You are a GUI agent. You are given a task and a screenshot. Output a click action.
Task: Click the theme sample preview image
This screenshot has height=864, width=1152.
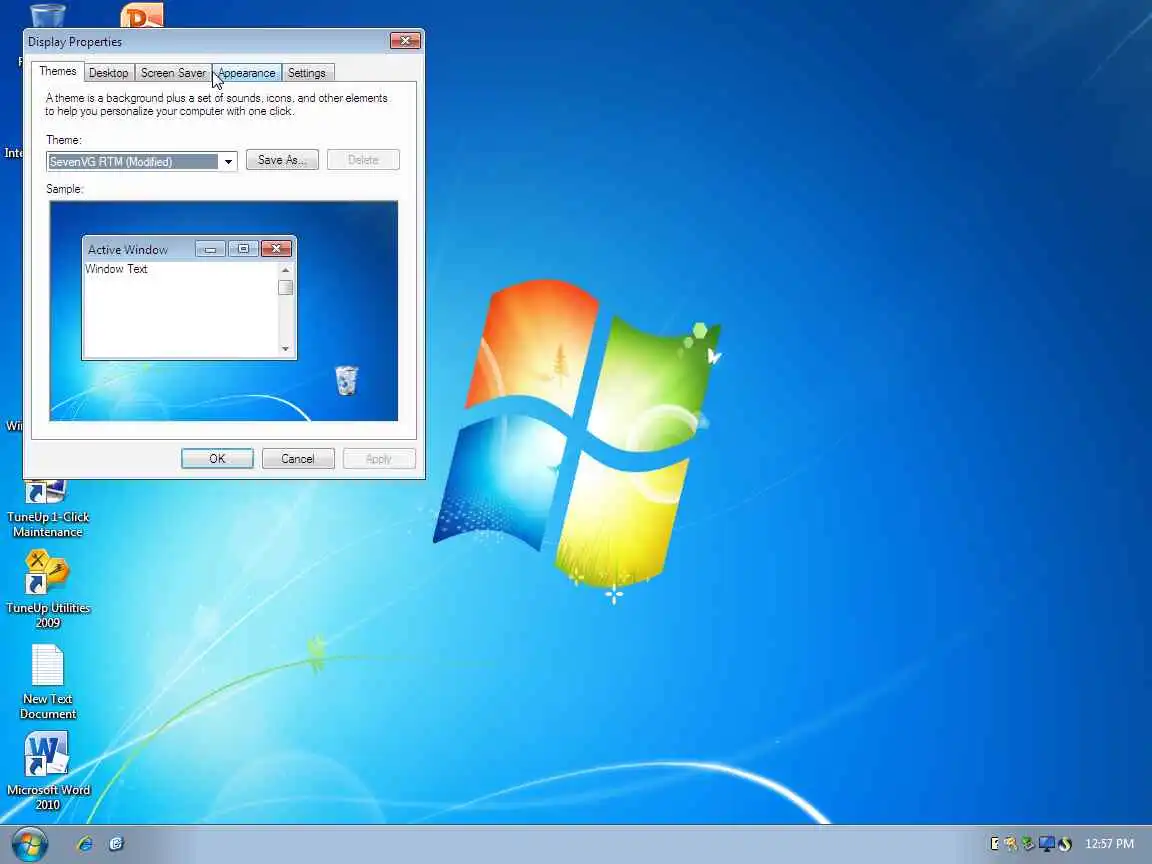[223, 311]
